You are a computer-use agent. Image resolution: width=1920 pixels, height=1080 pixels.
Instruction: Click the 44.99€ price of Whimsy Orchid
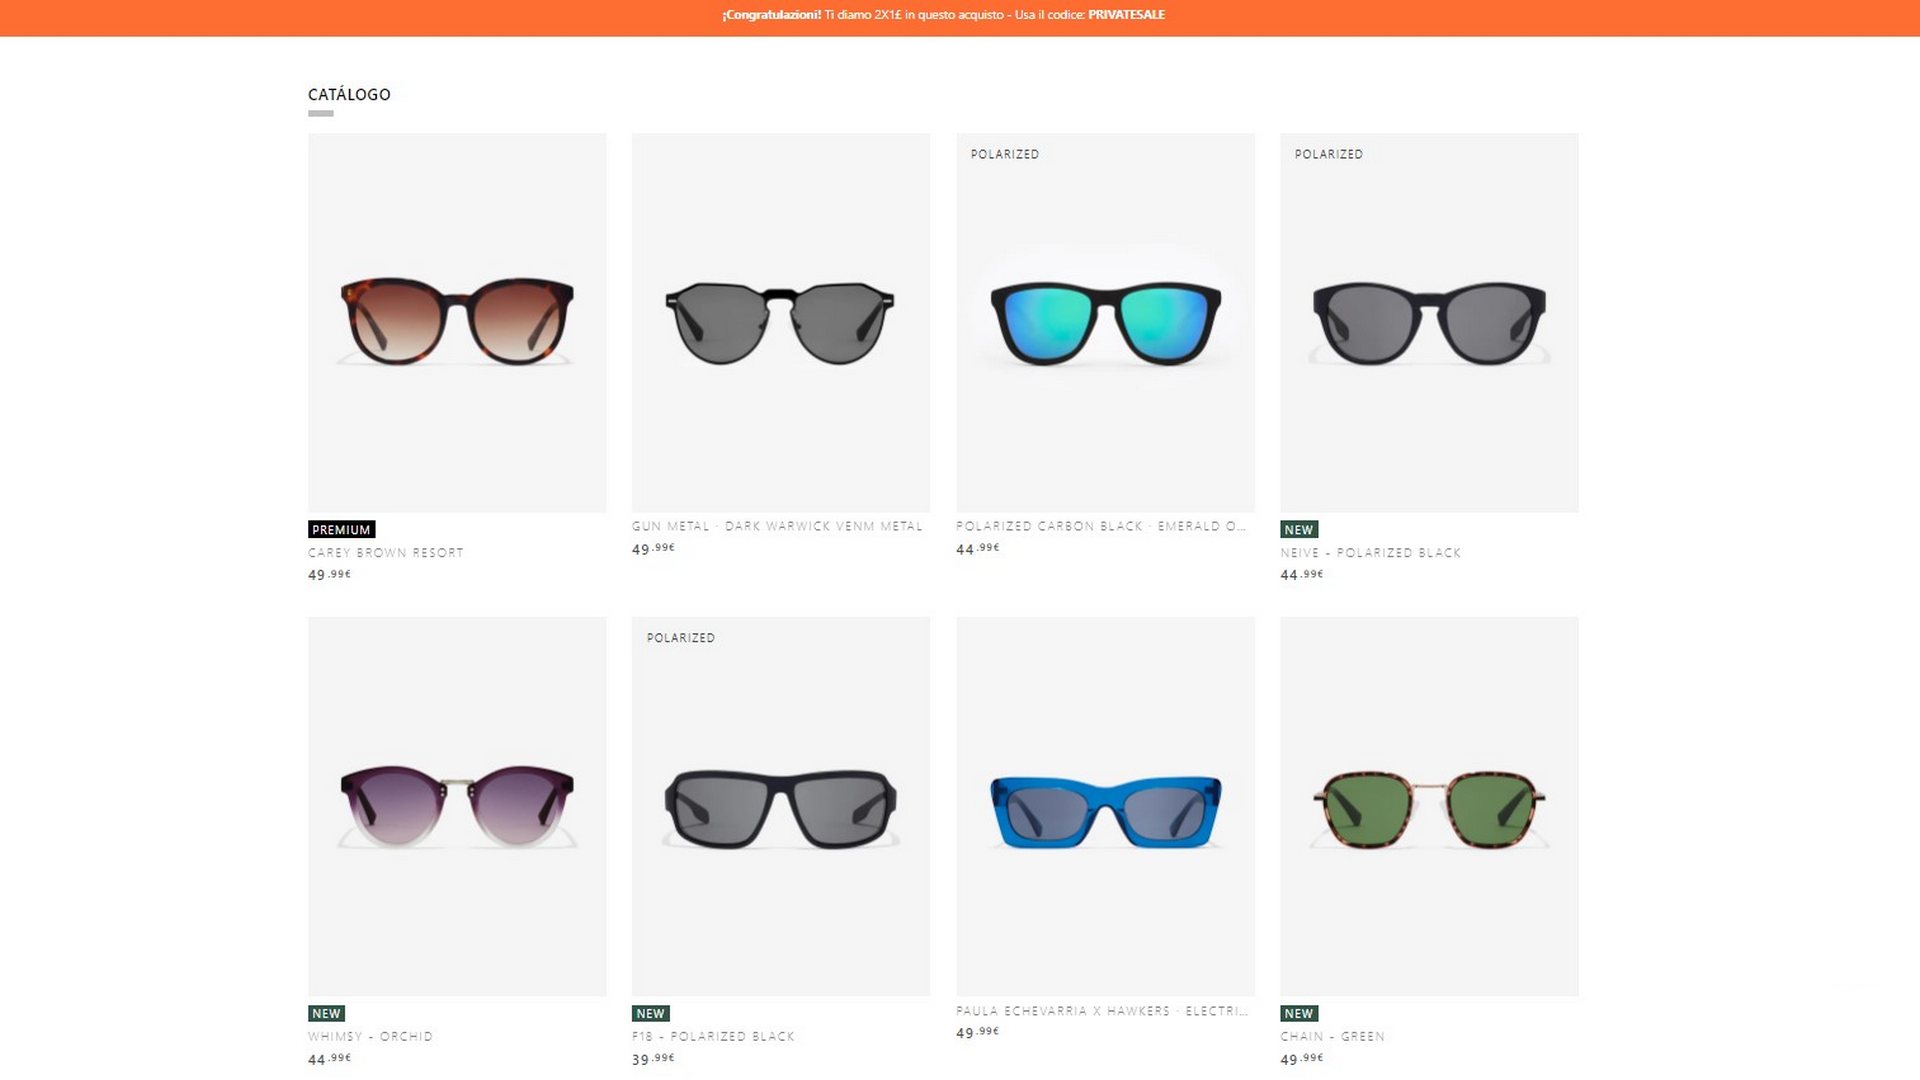click(330, 1059)
